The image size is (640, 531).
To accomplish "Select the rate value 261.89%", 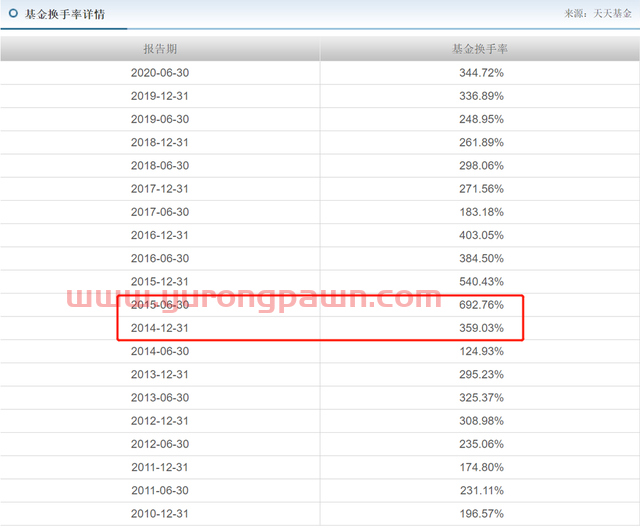I will tap(481, 142).
